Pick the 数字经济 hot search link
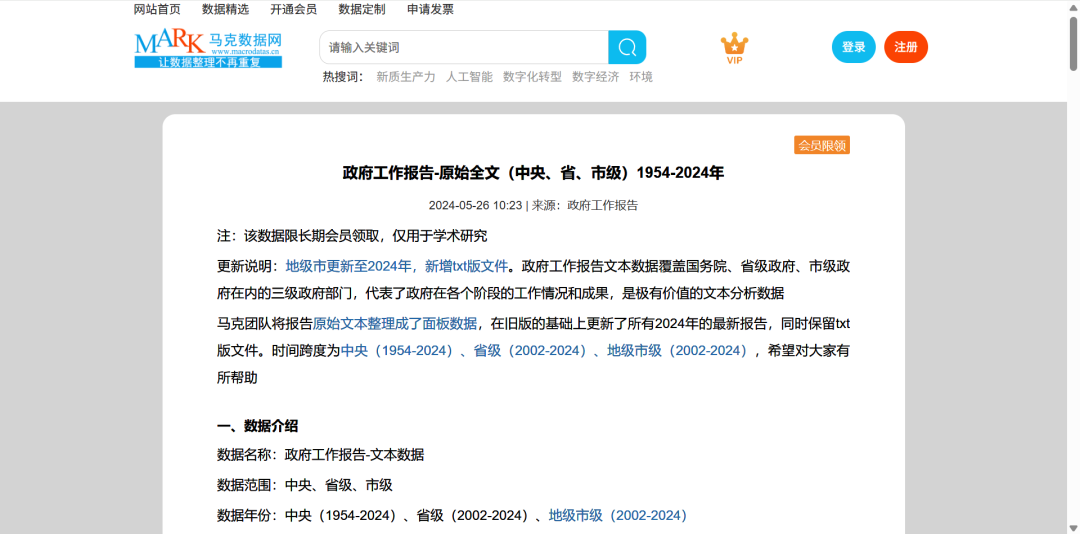This screenshot has height=534, width=1080. pyautogui.click(x=595, y=77)
